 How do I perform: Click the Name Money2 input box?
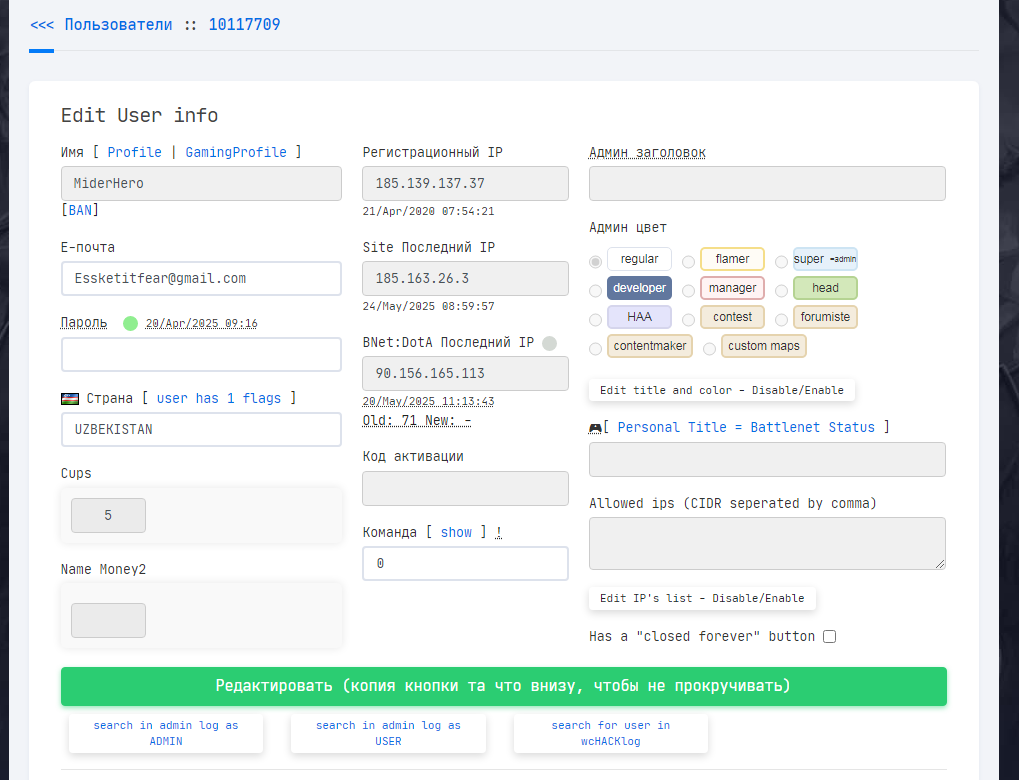pyautogui.click(x=109, y=621)
